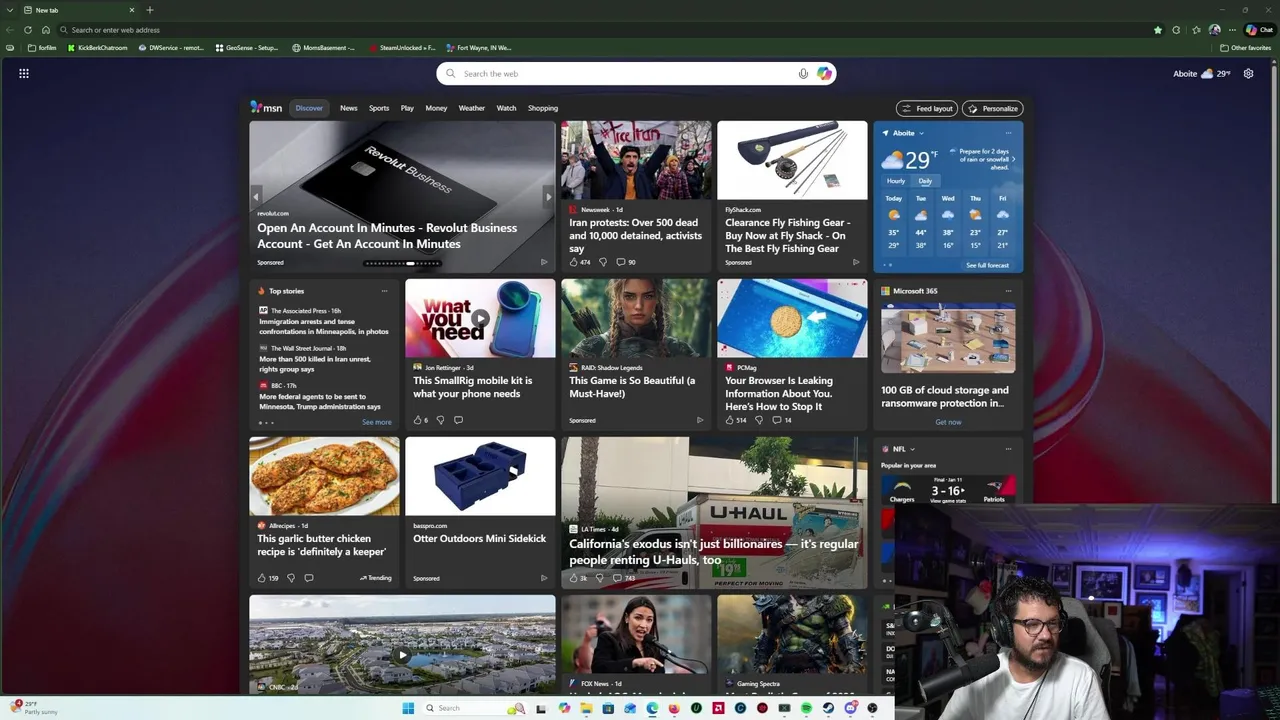Click the microphone voice search icon
This screenshot has width=1280, height=720.
803,73
